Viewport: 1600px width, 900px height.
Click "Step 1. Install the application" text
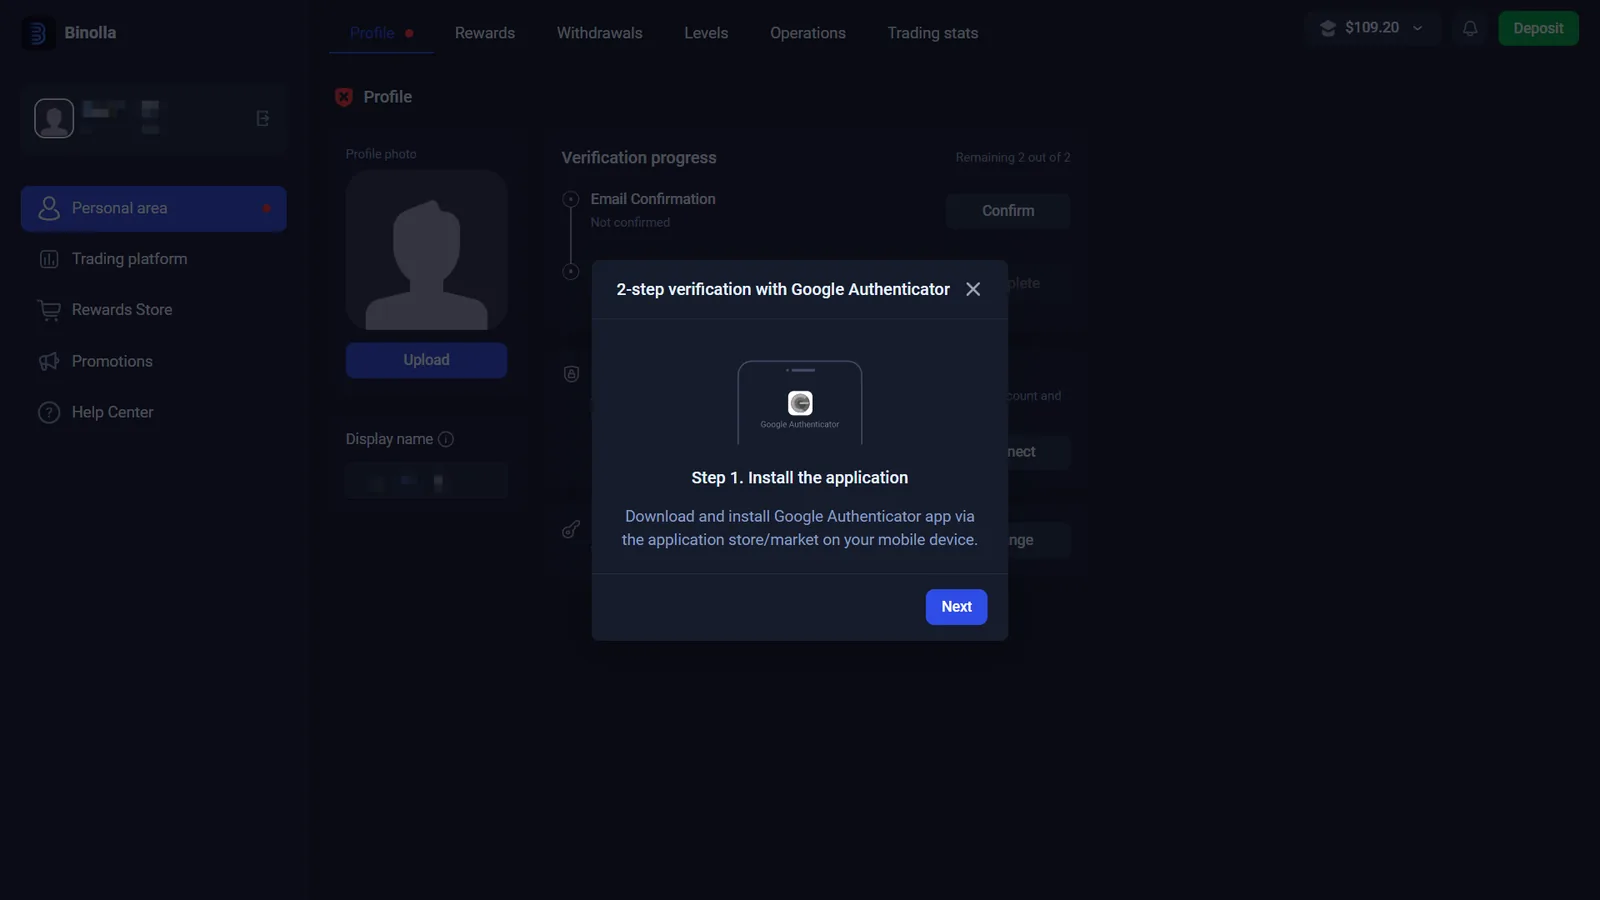coord(800,478)
